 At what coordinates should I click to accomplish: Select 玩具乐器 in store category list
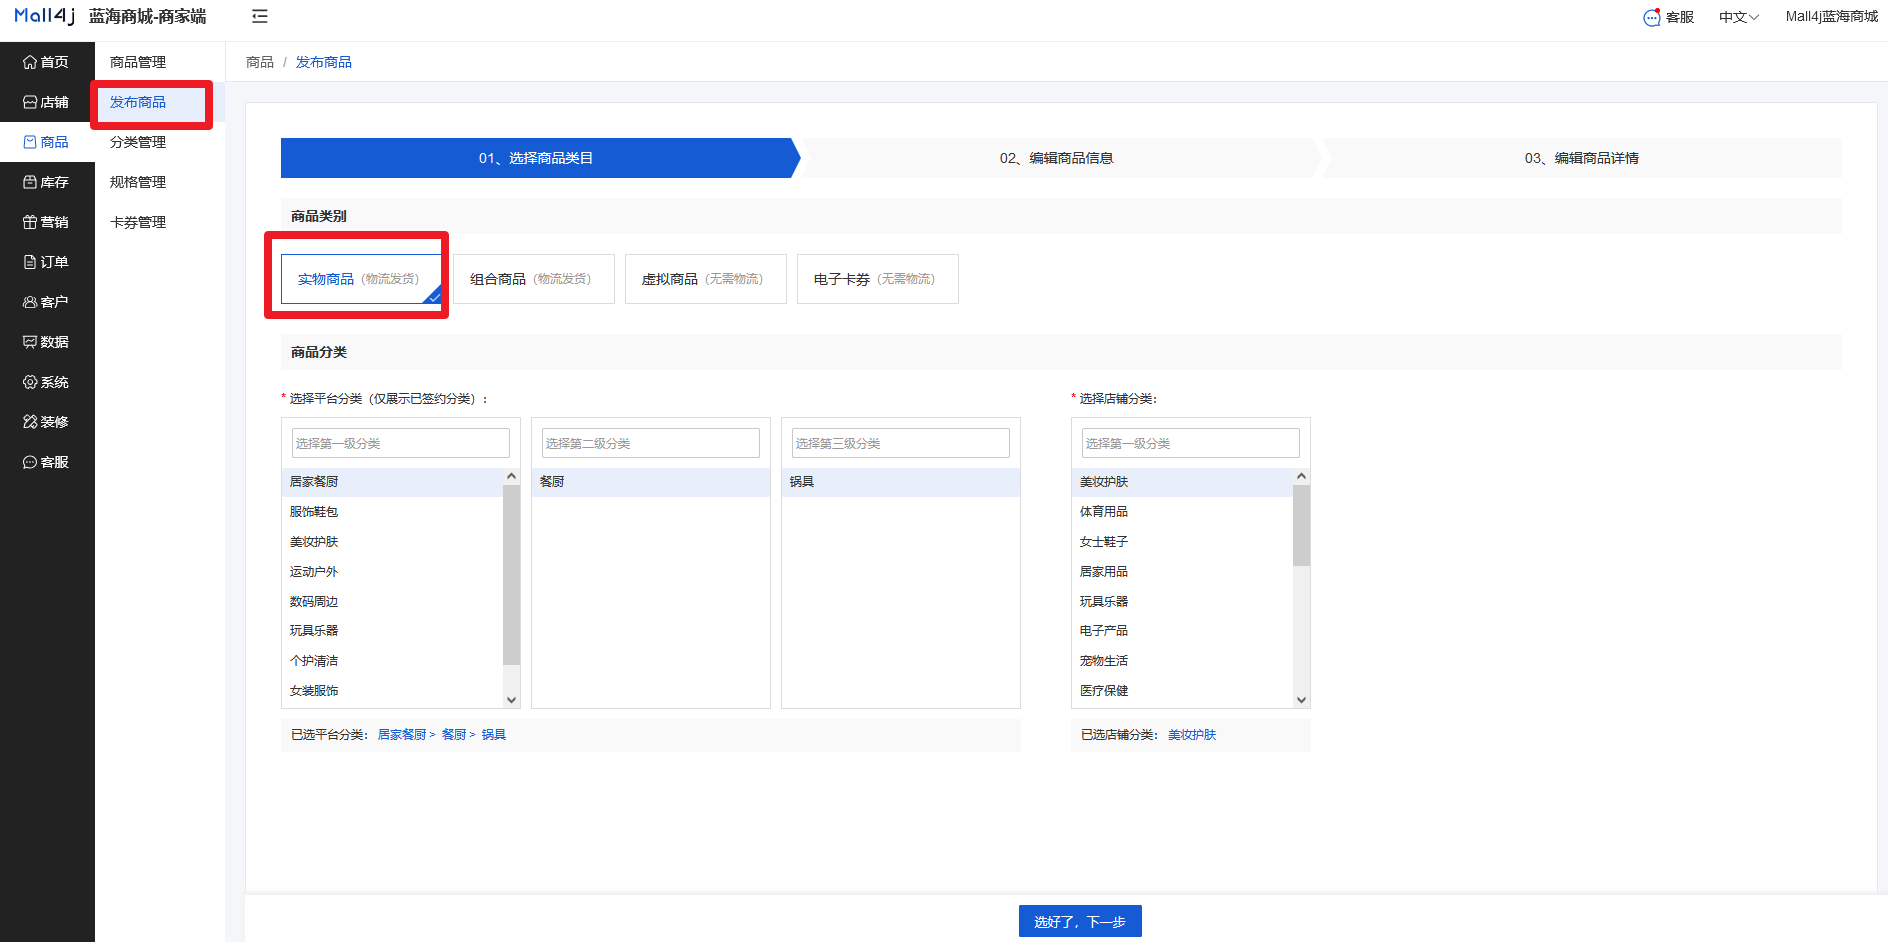(x=1183, y=602)
